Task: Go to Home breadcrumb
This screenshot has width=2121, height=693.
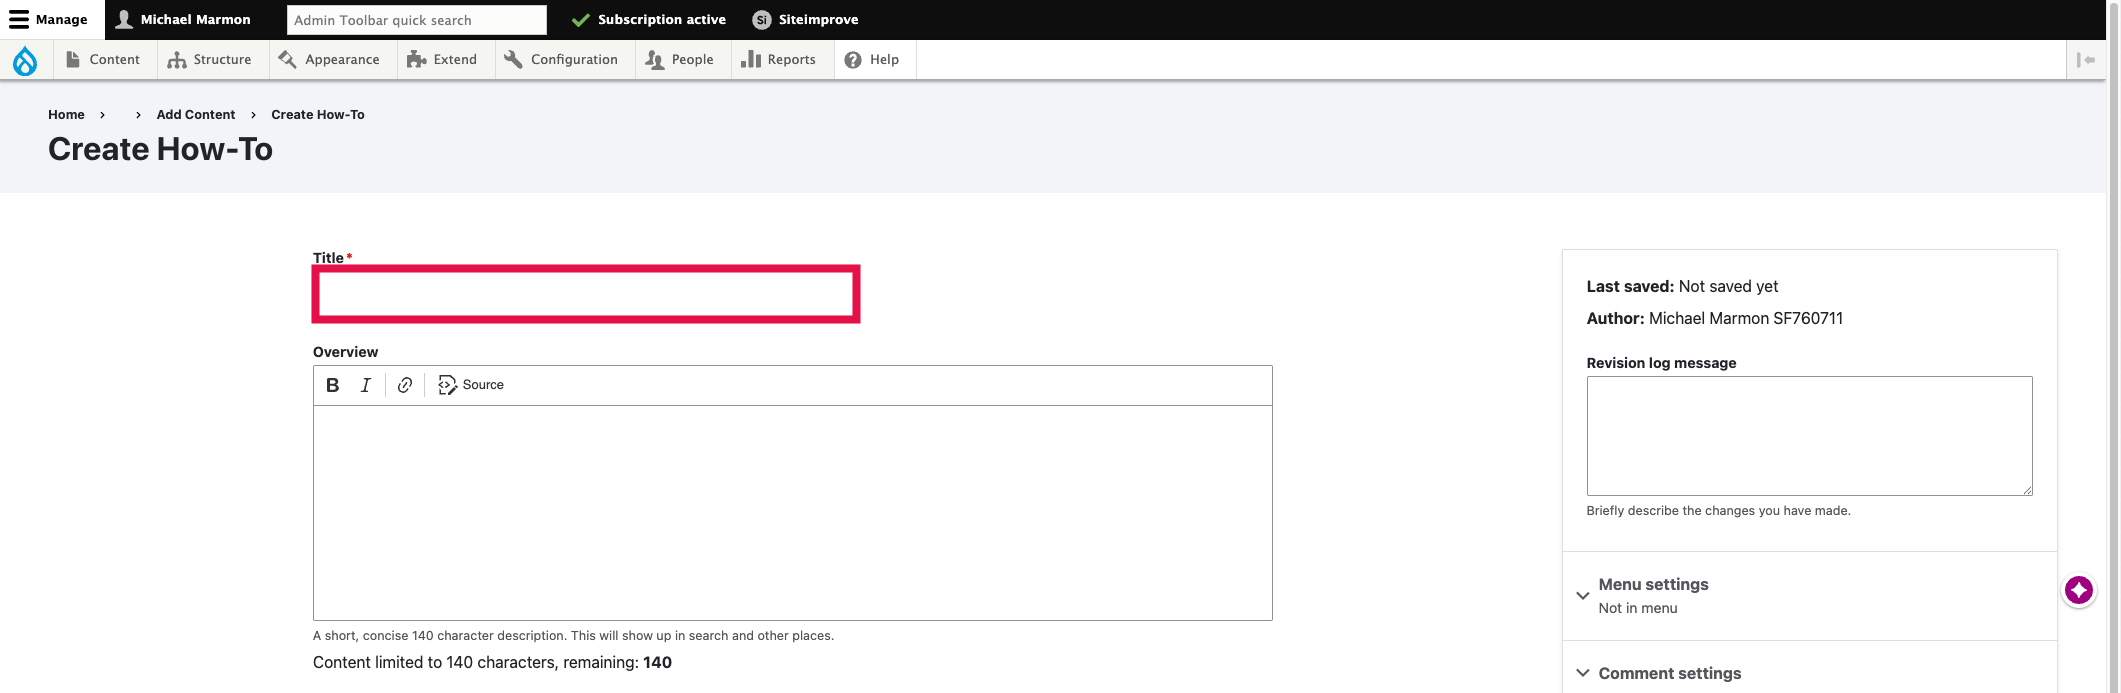Action: click(x=66, y=115)
